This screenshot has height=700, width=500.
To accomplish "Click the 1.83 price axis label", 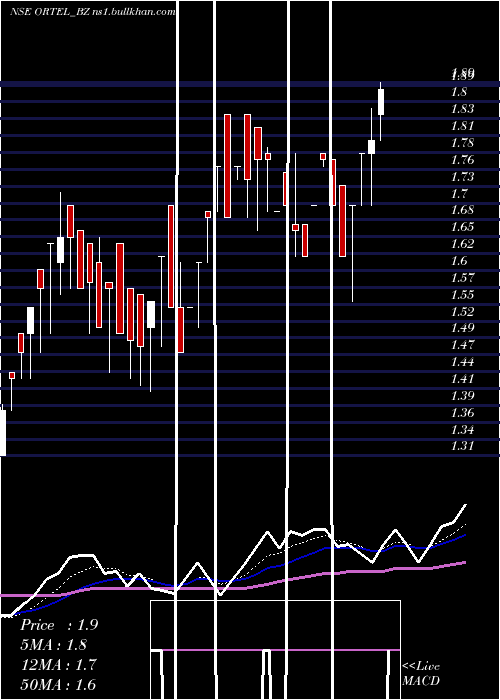I will click(x=462, y=109).
